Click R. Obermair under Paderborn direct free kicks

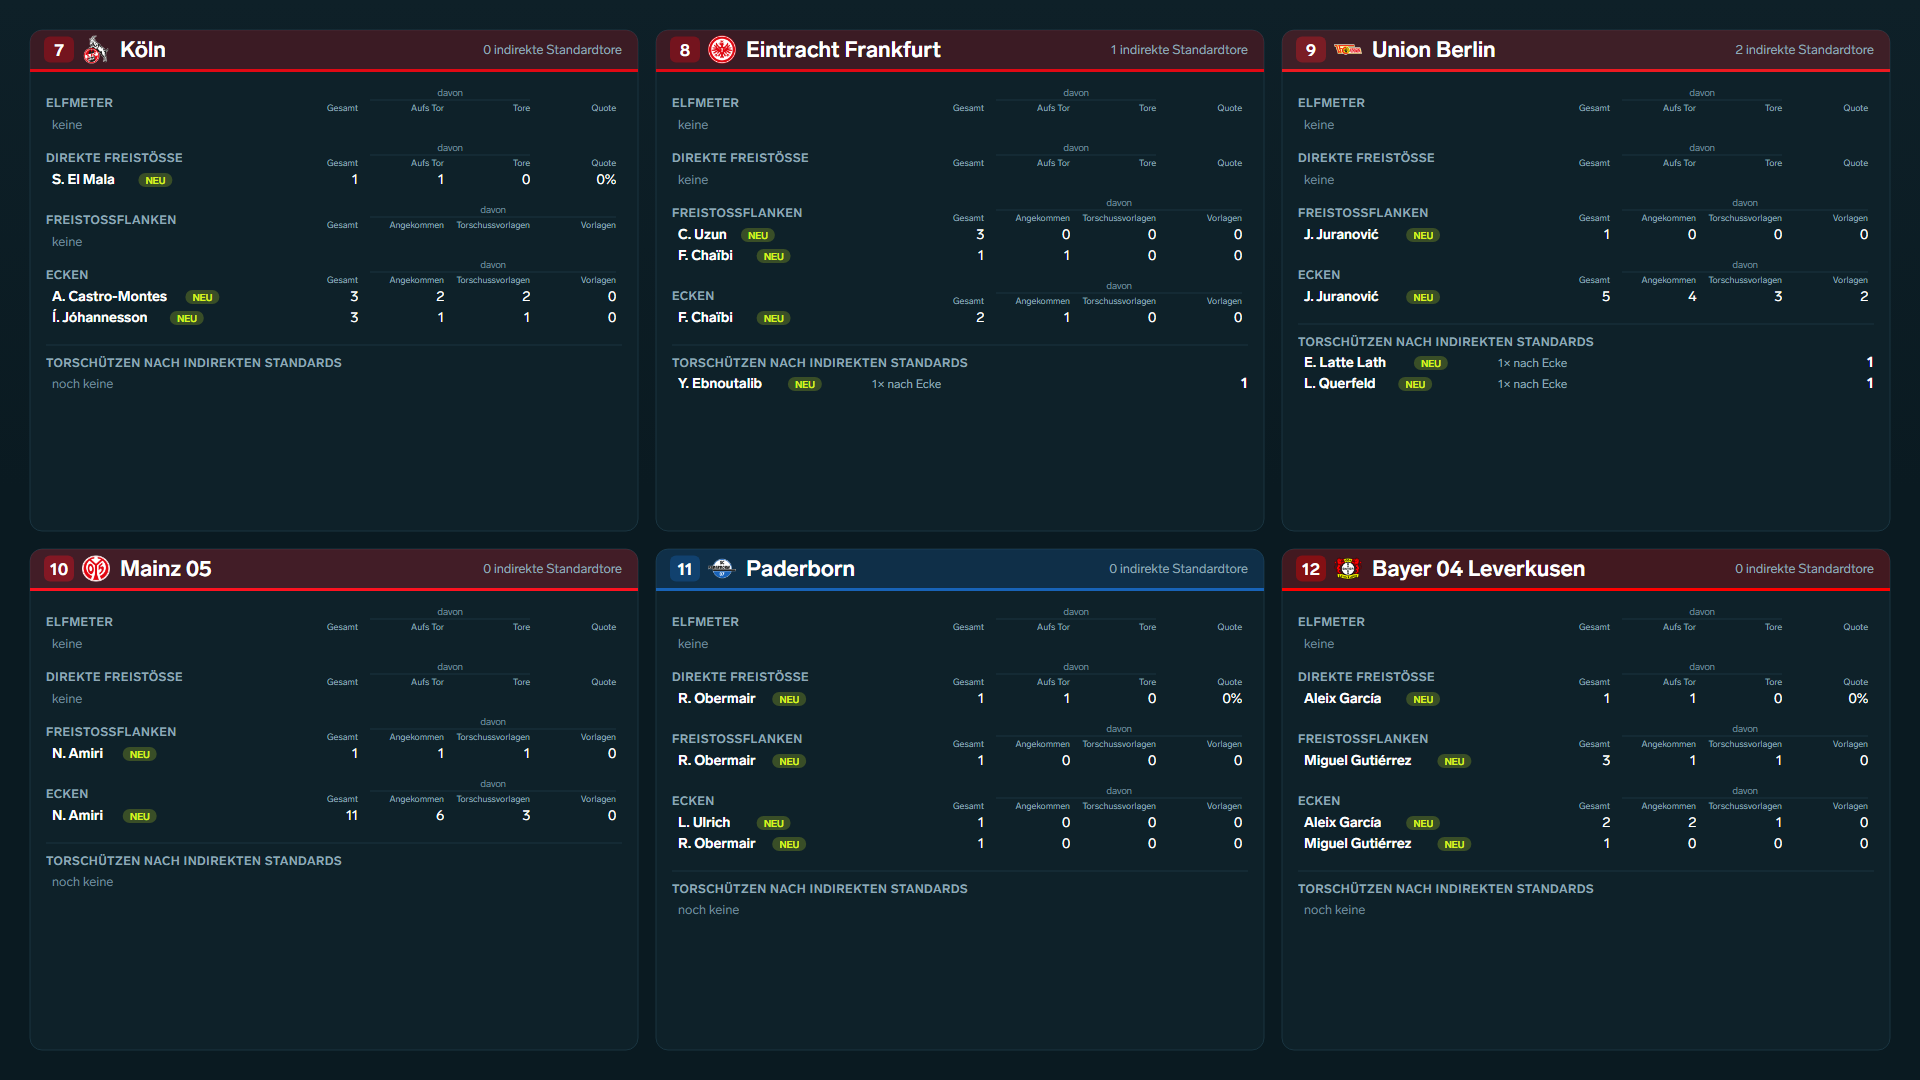point(716,699)
